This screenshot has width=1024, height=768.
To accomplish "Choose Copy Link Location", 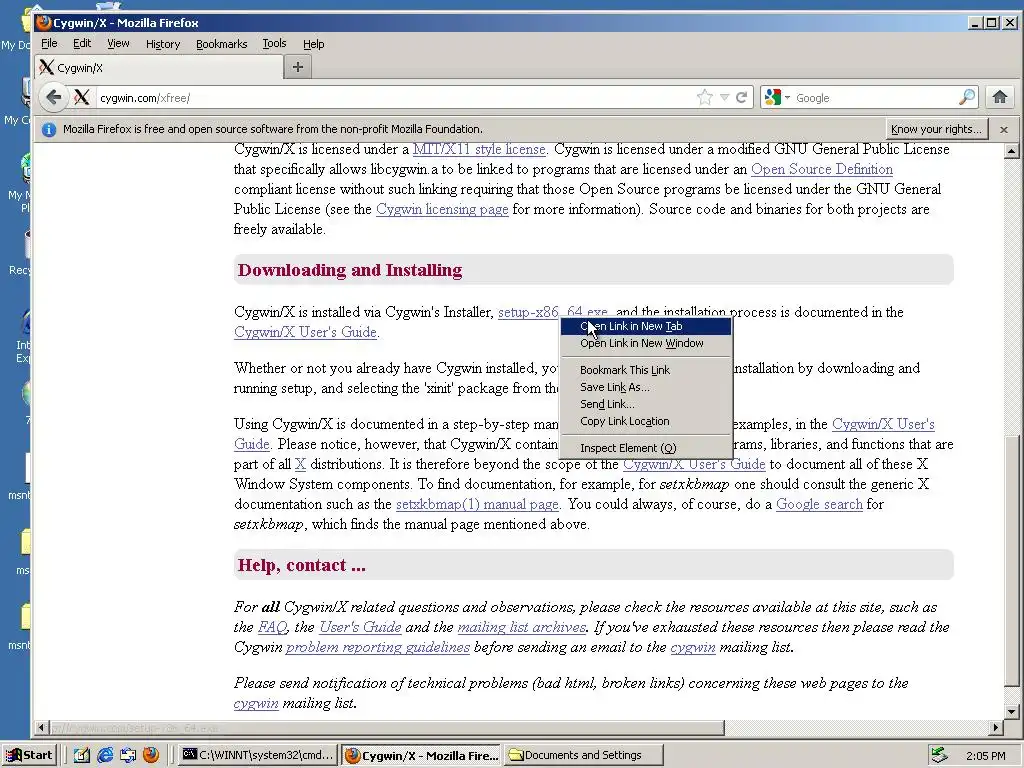I will point(646,421).
